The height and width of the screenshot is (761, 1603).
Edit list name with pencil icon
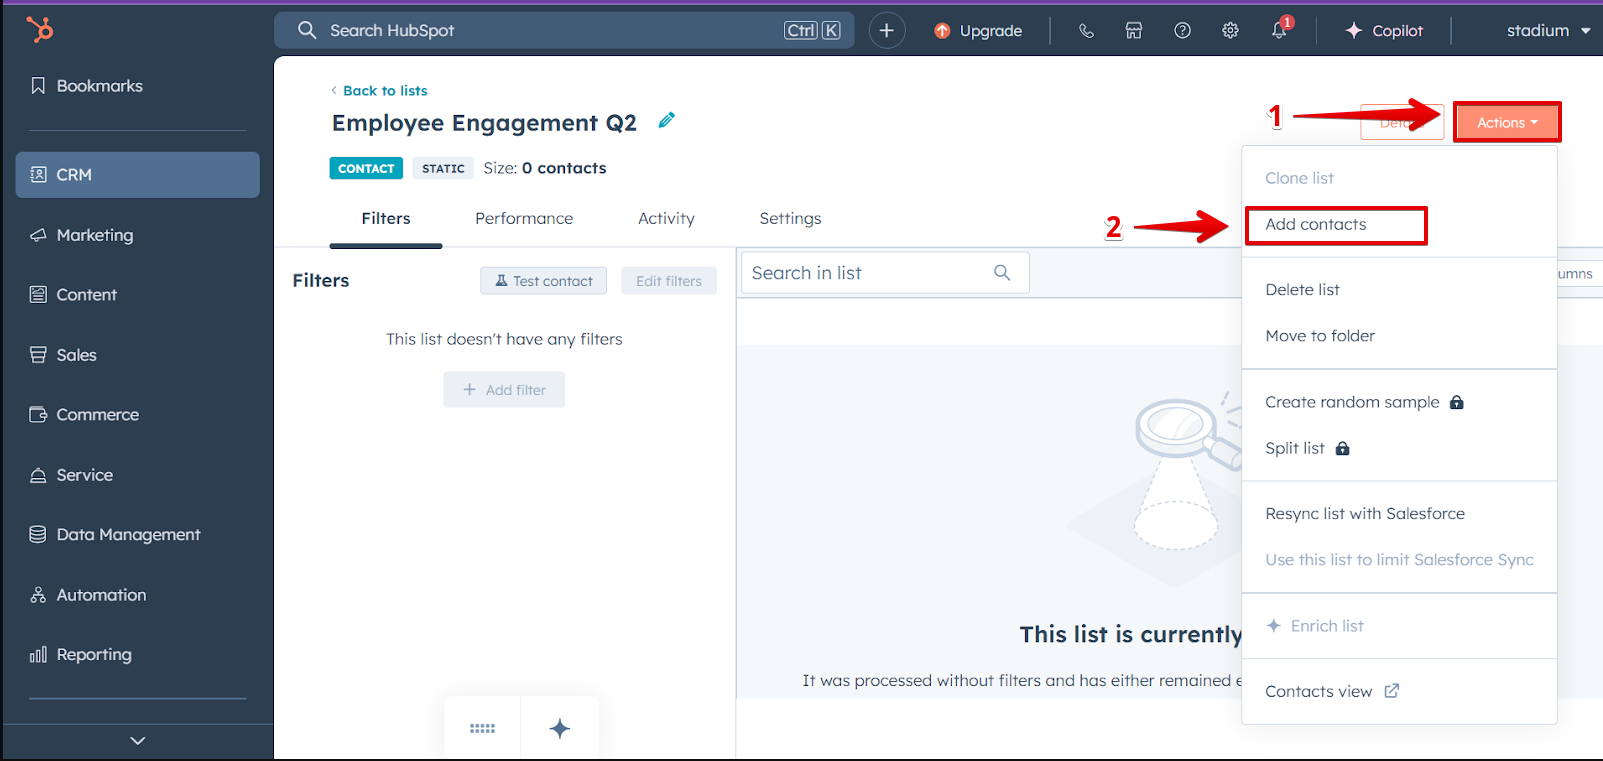click(x=667, y=121)
